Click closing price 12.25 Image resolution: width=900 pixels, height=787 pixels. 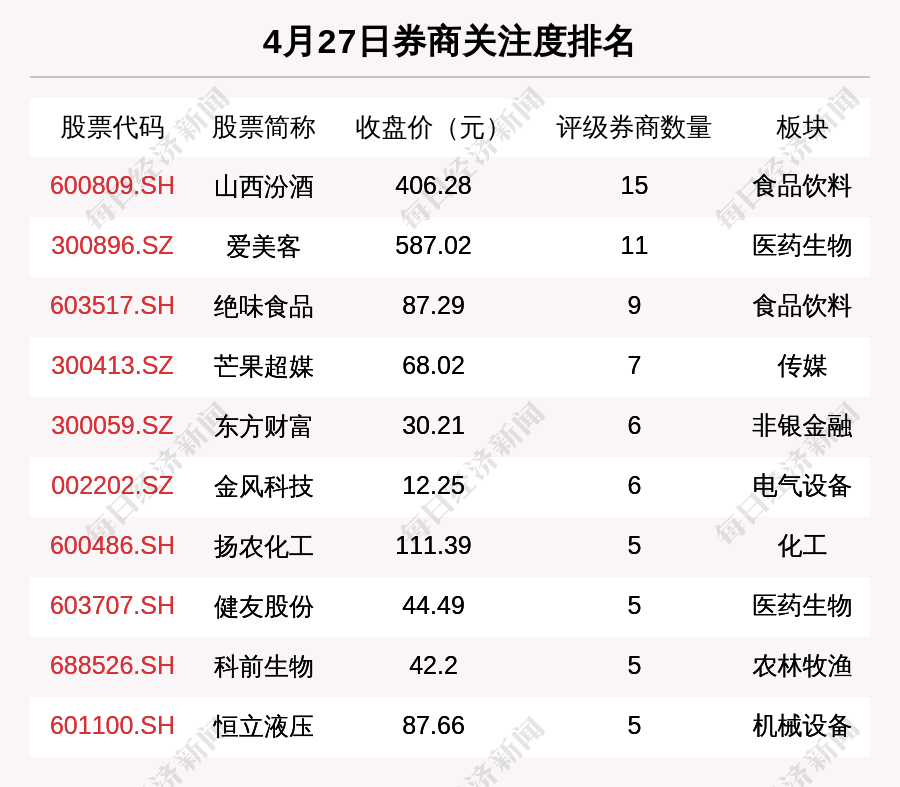(x=433, y=486)
